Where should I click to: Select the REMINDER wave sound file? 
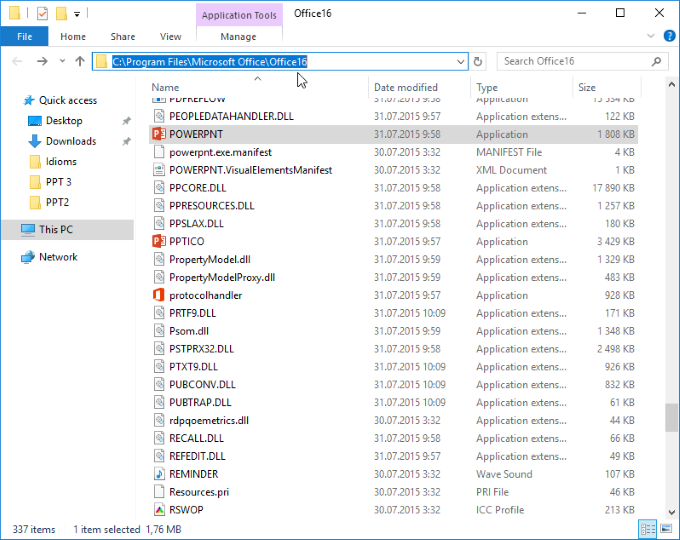click(193, 474)
